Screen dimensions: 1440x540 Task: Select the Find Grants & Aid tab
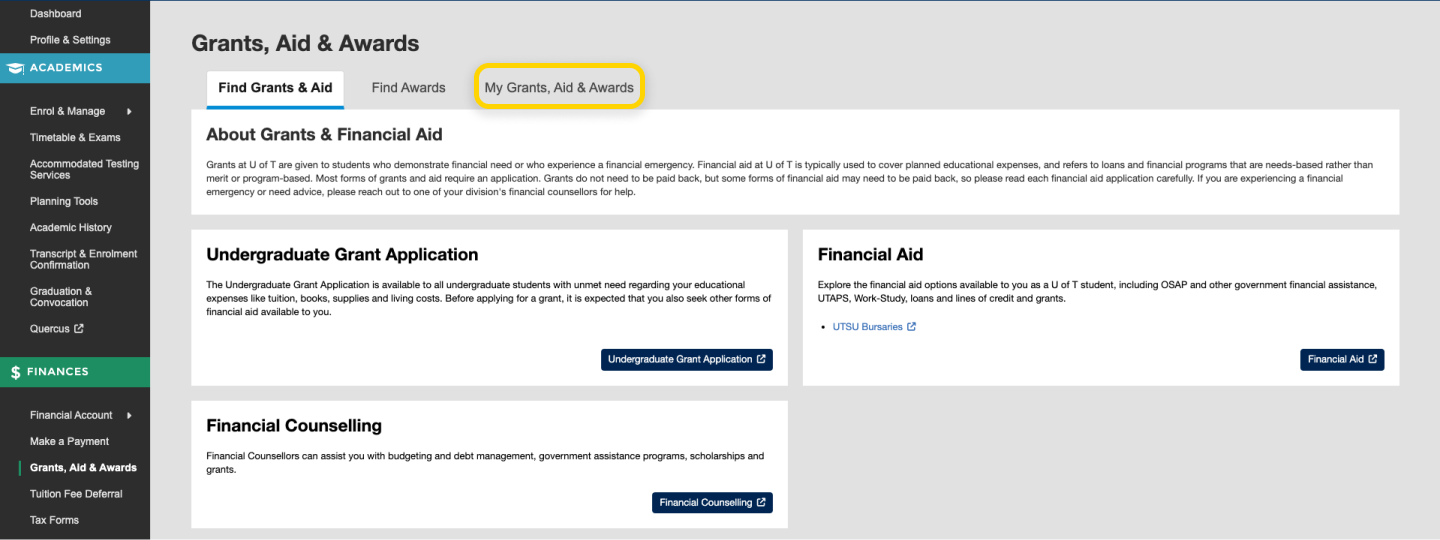point(275,88)
